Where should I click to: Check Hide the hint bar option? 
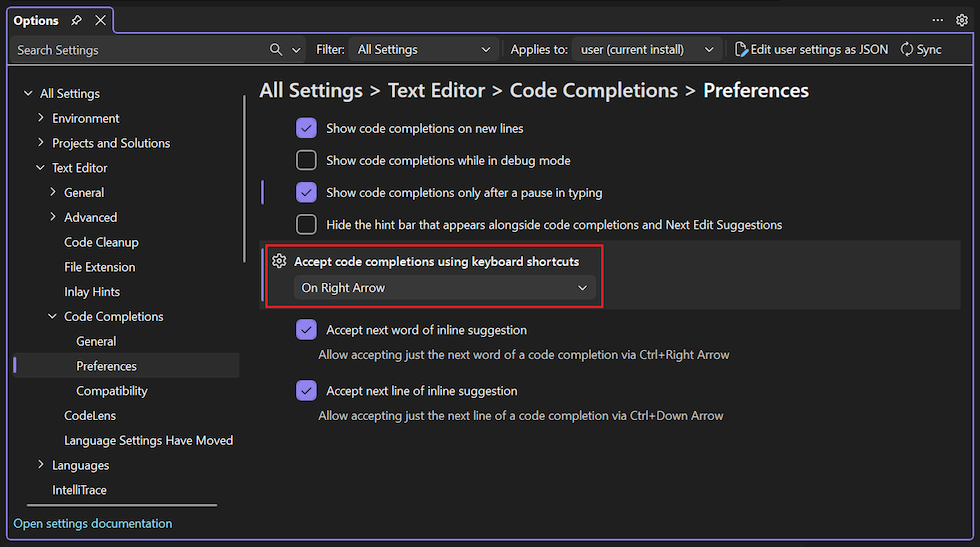pyautogui.click(x=306, y=224)
